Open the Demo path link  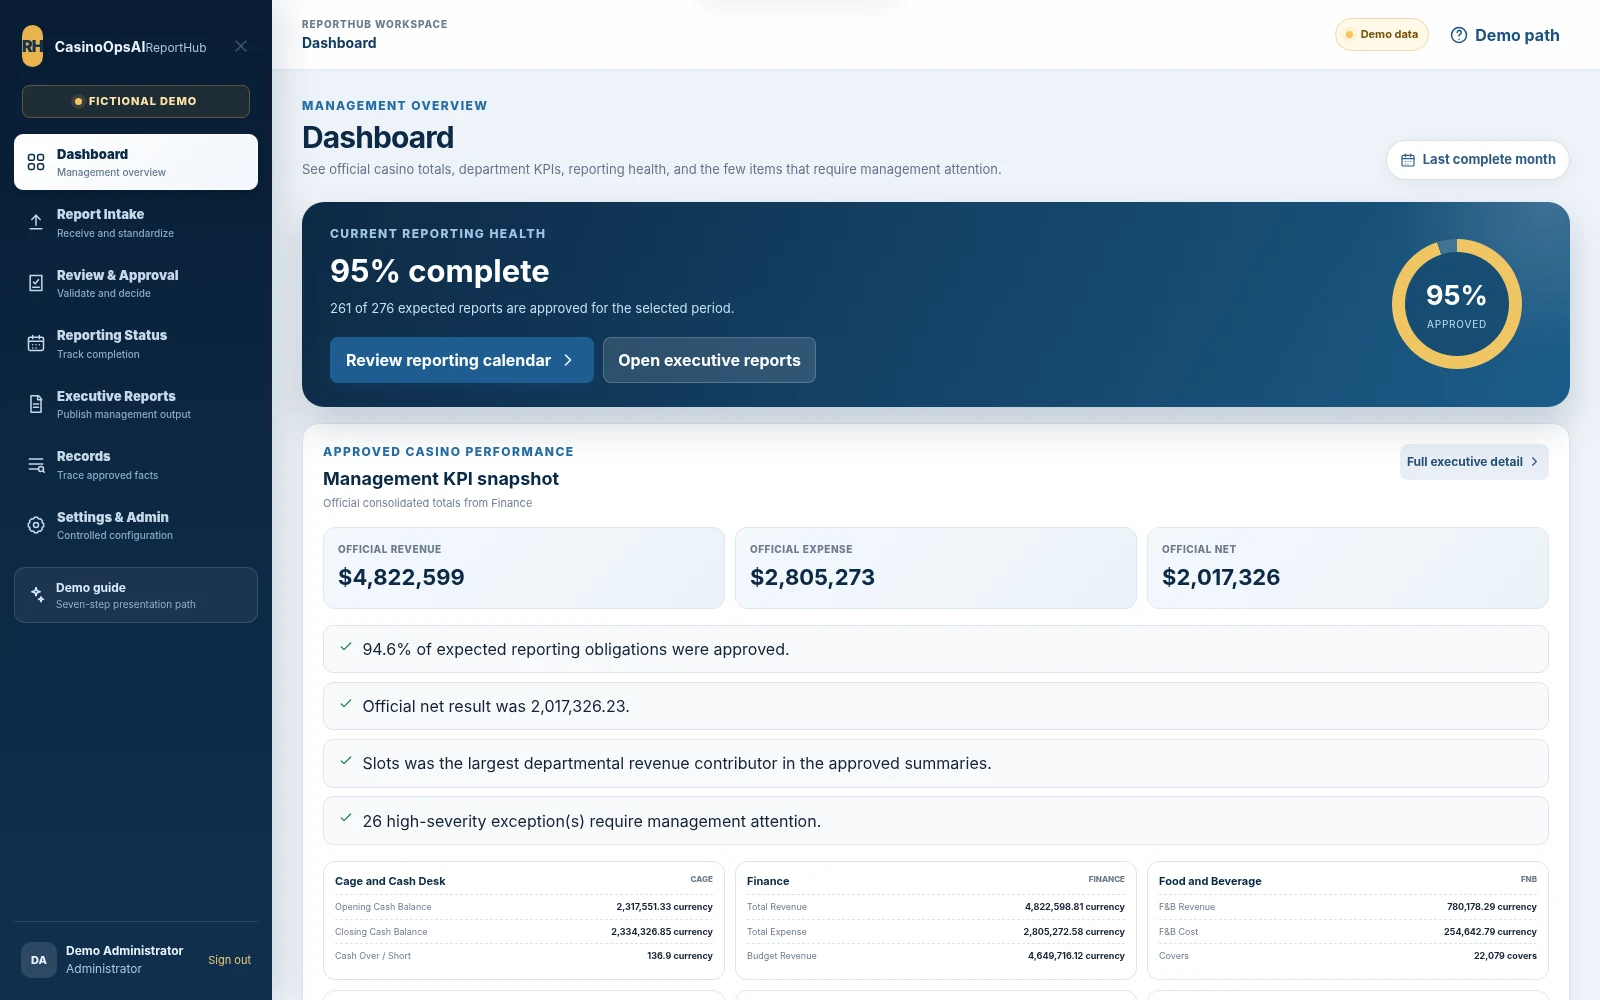coord(1505,35)
